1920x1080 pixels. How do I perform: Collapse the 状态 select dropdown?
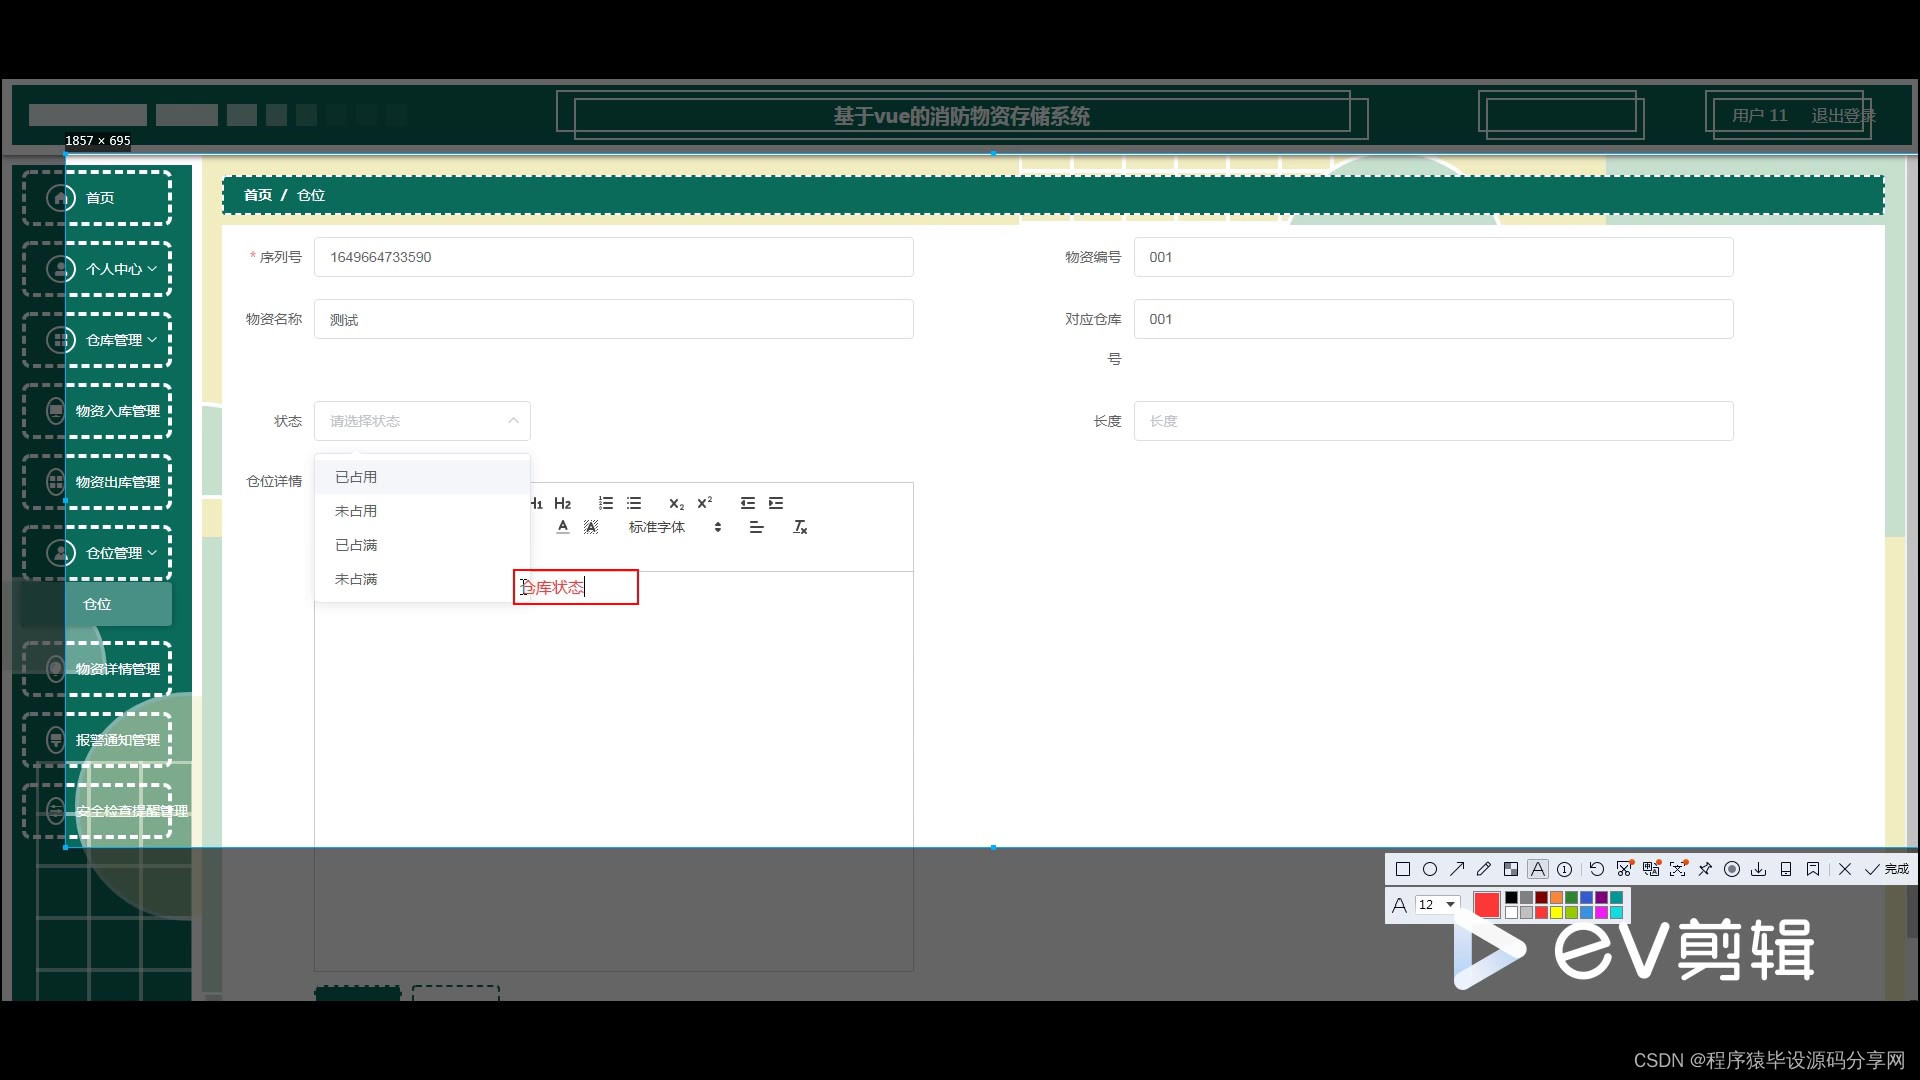(513, 421)
